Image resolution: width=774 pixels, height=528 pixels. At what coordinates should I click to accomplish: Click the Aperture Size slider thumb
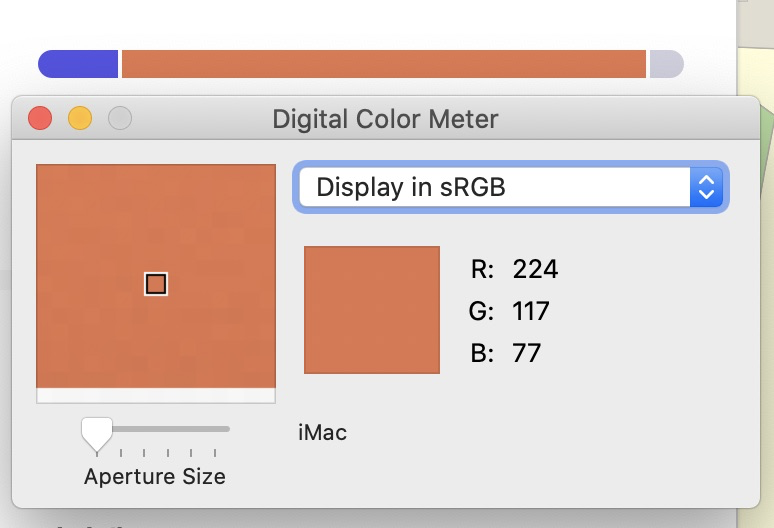(x=97, y=435)
